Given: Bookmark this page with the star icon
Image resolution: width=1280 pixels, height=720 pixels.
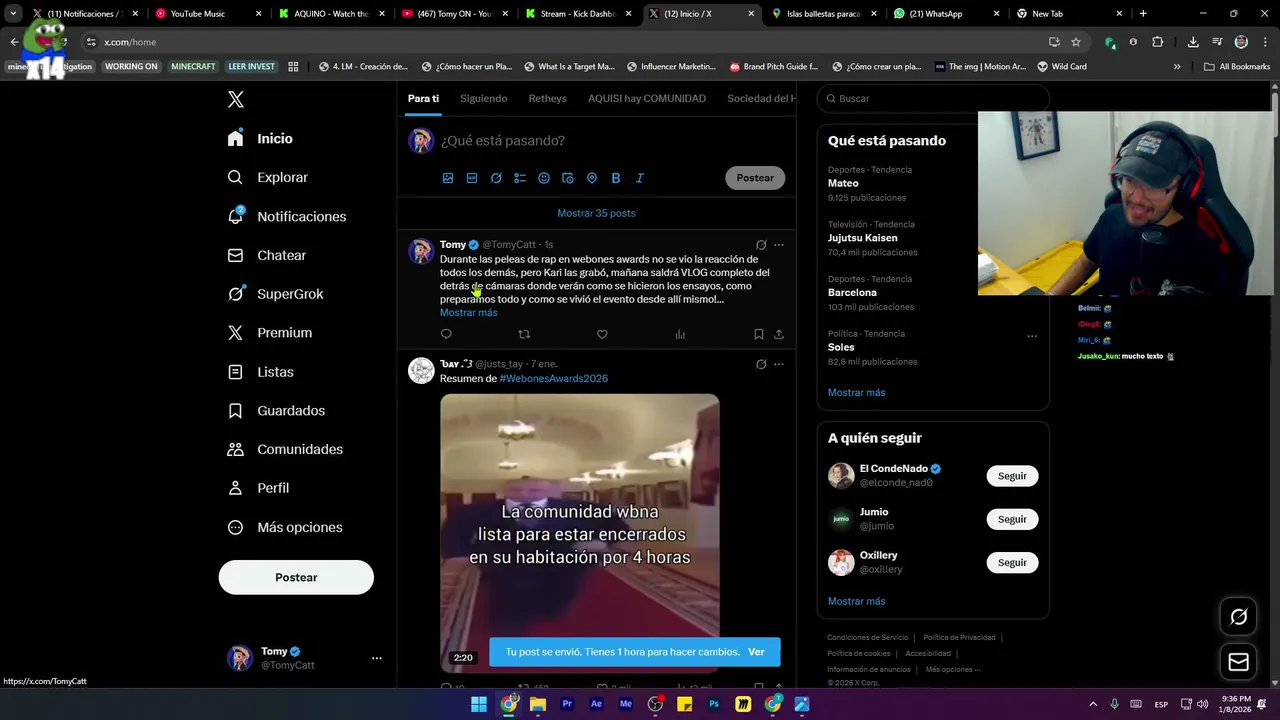Looking at the screenshot, I should [x=1076, y=42].
